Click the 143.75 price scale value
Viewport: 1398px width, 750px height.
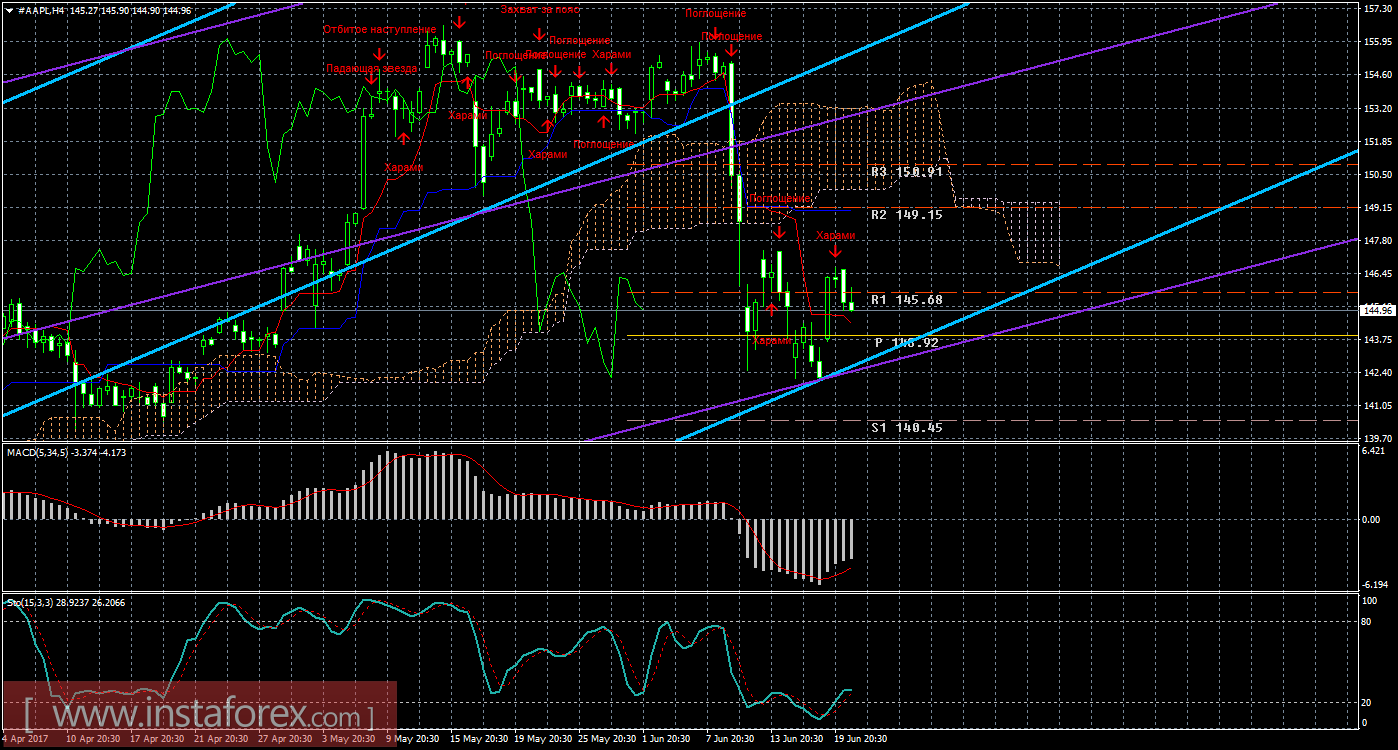[1378, 339]
